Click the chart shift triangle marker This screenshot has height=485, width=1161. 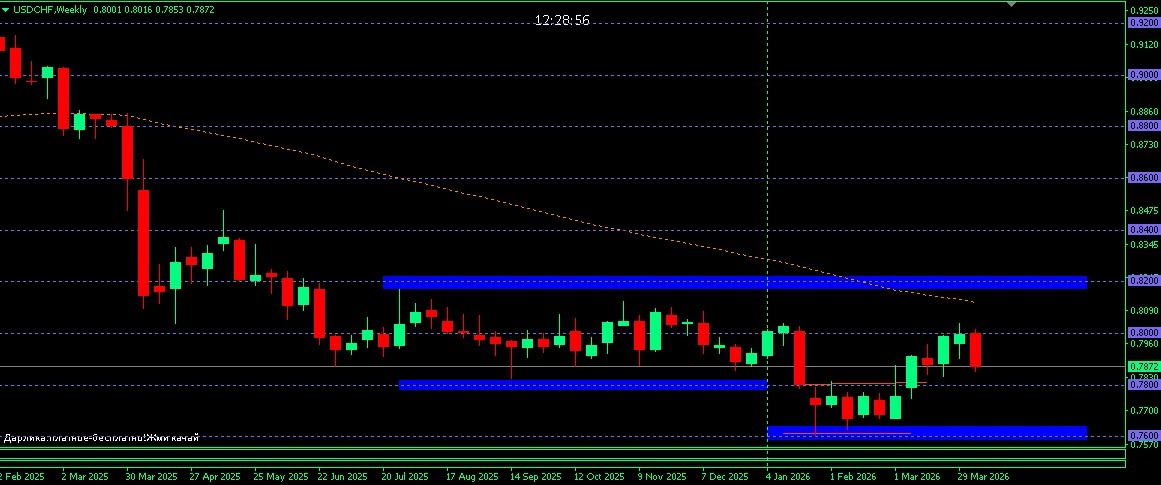point(1011,4)
